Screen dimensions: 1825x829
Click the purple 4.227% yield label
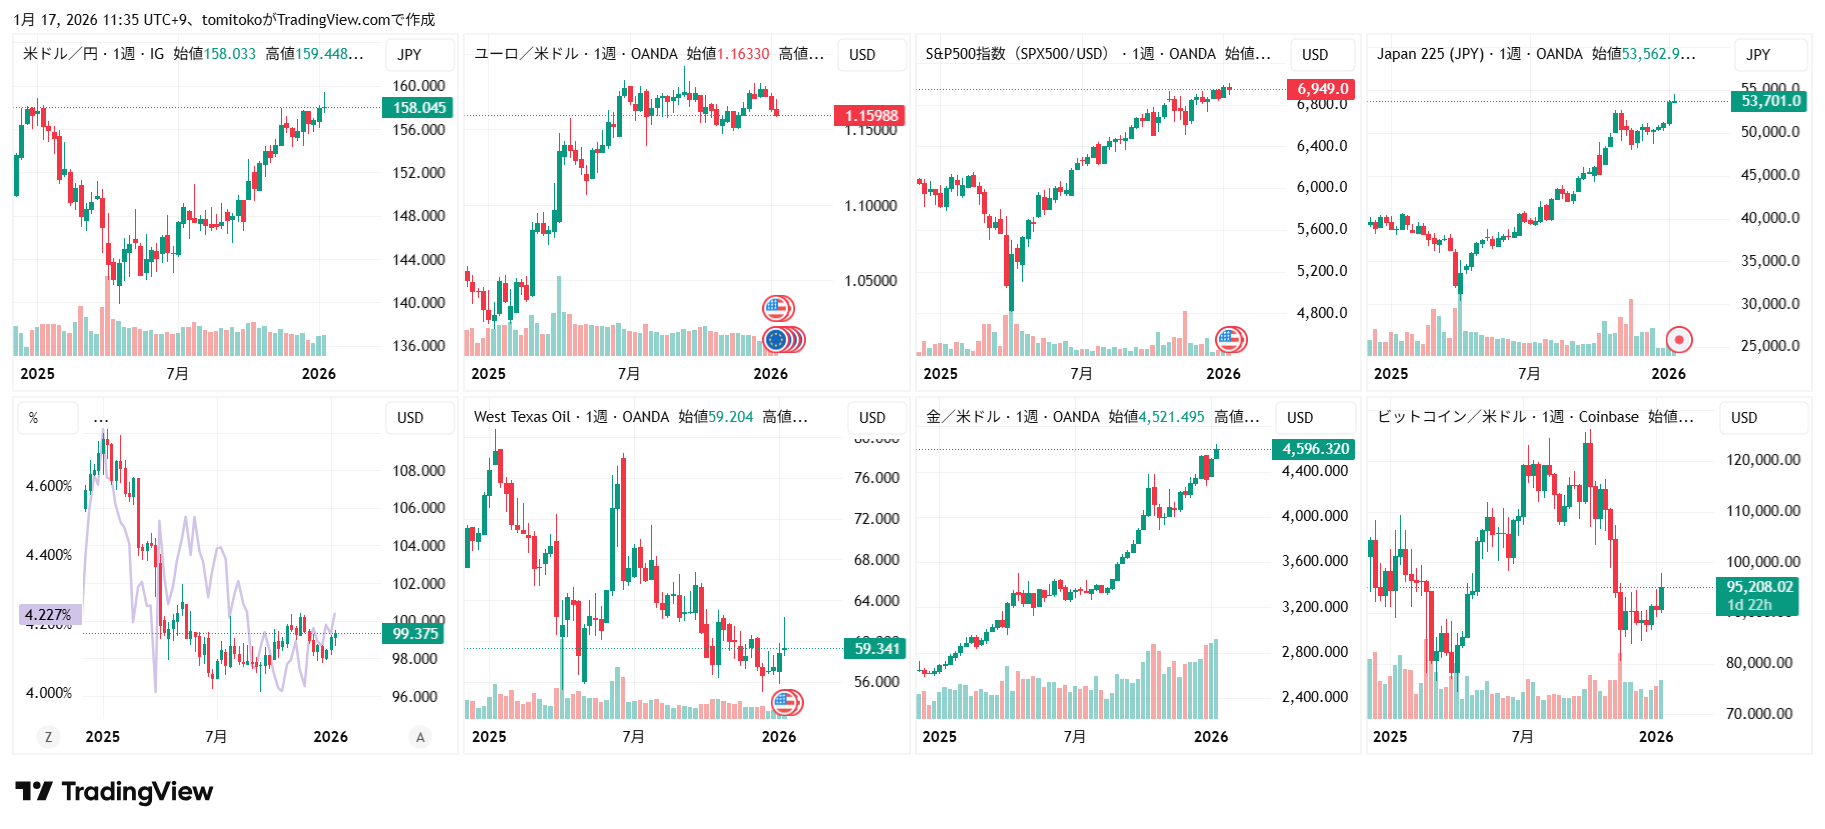tap(48, 615)
